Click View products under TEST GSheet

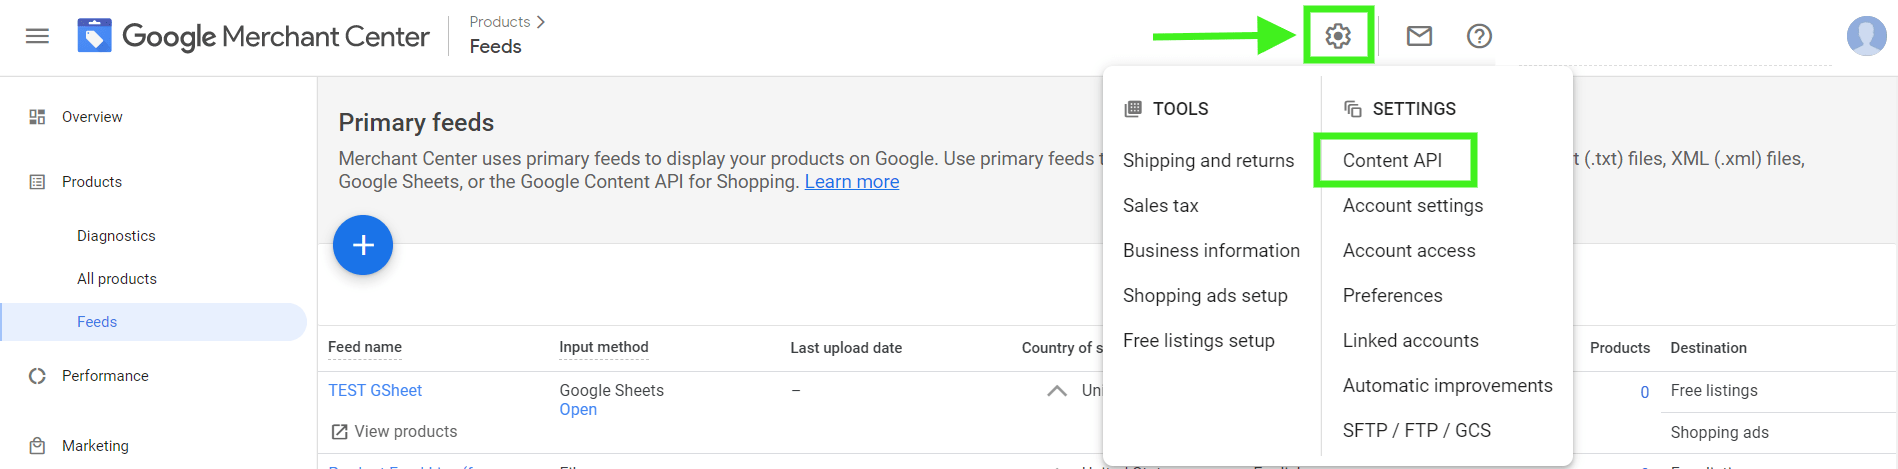pos(394,432)
